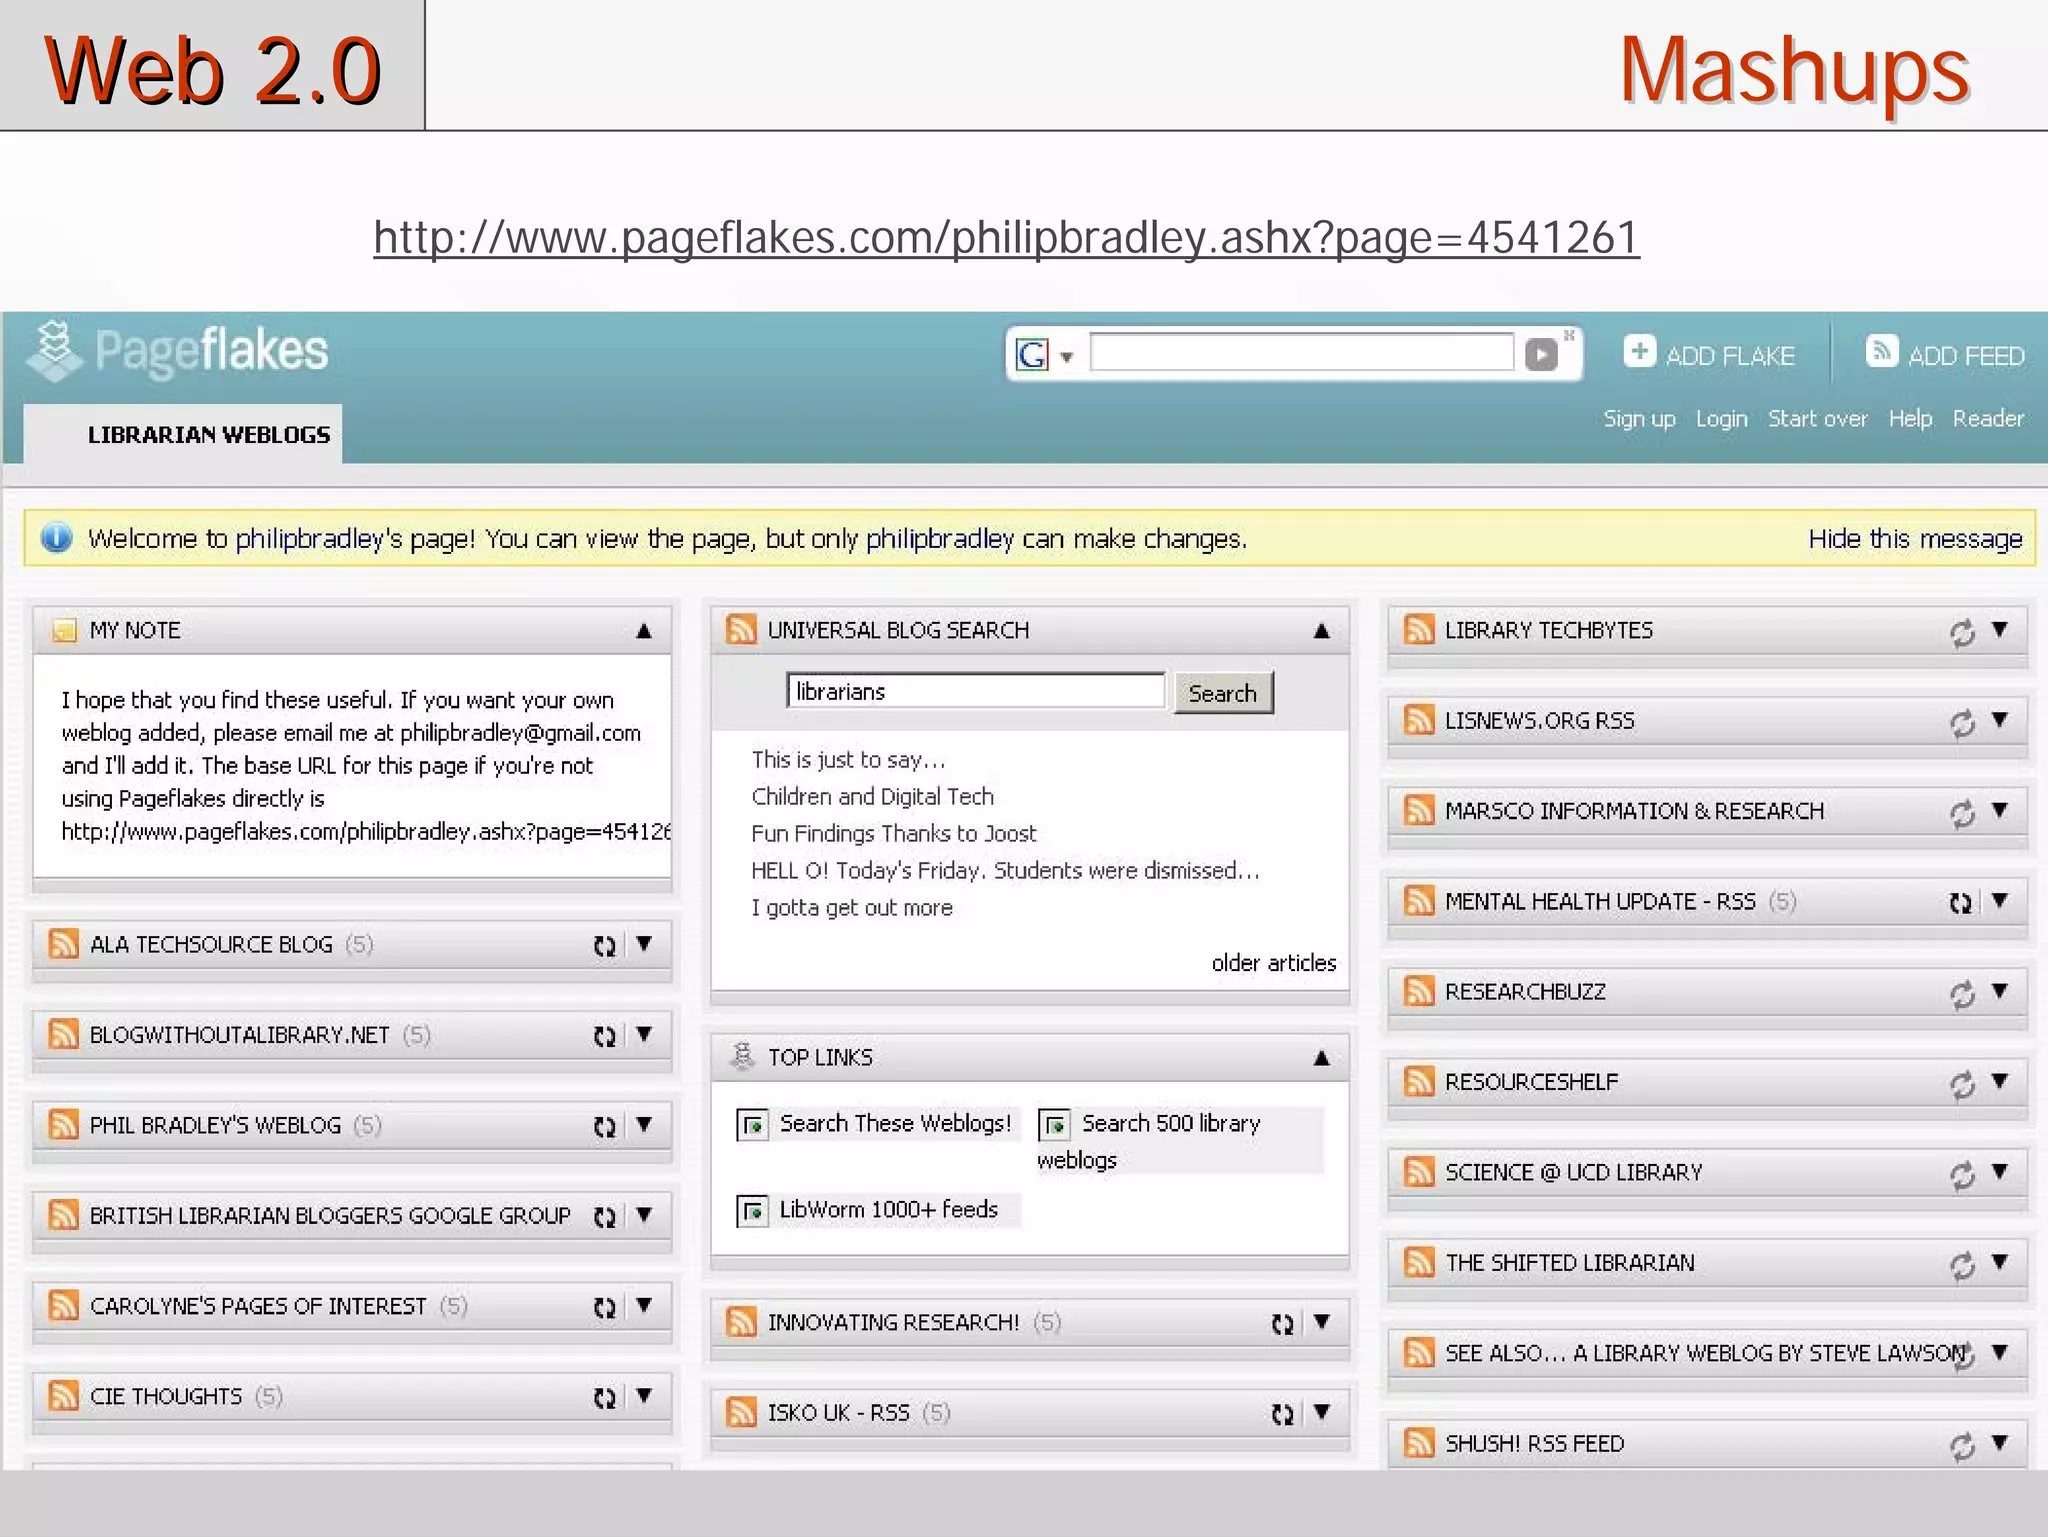Refresh the Library Techbytes feed
The image size is (2048, 1537).
1962,632
